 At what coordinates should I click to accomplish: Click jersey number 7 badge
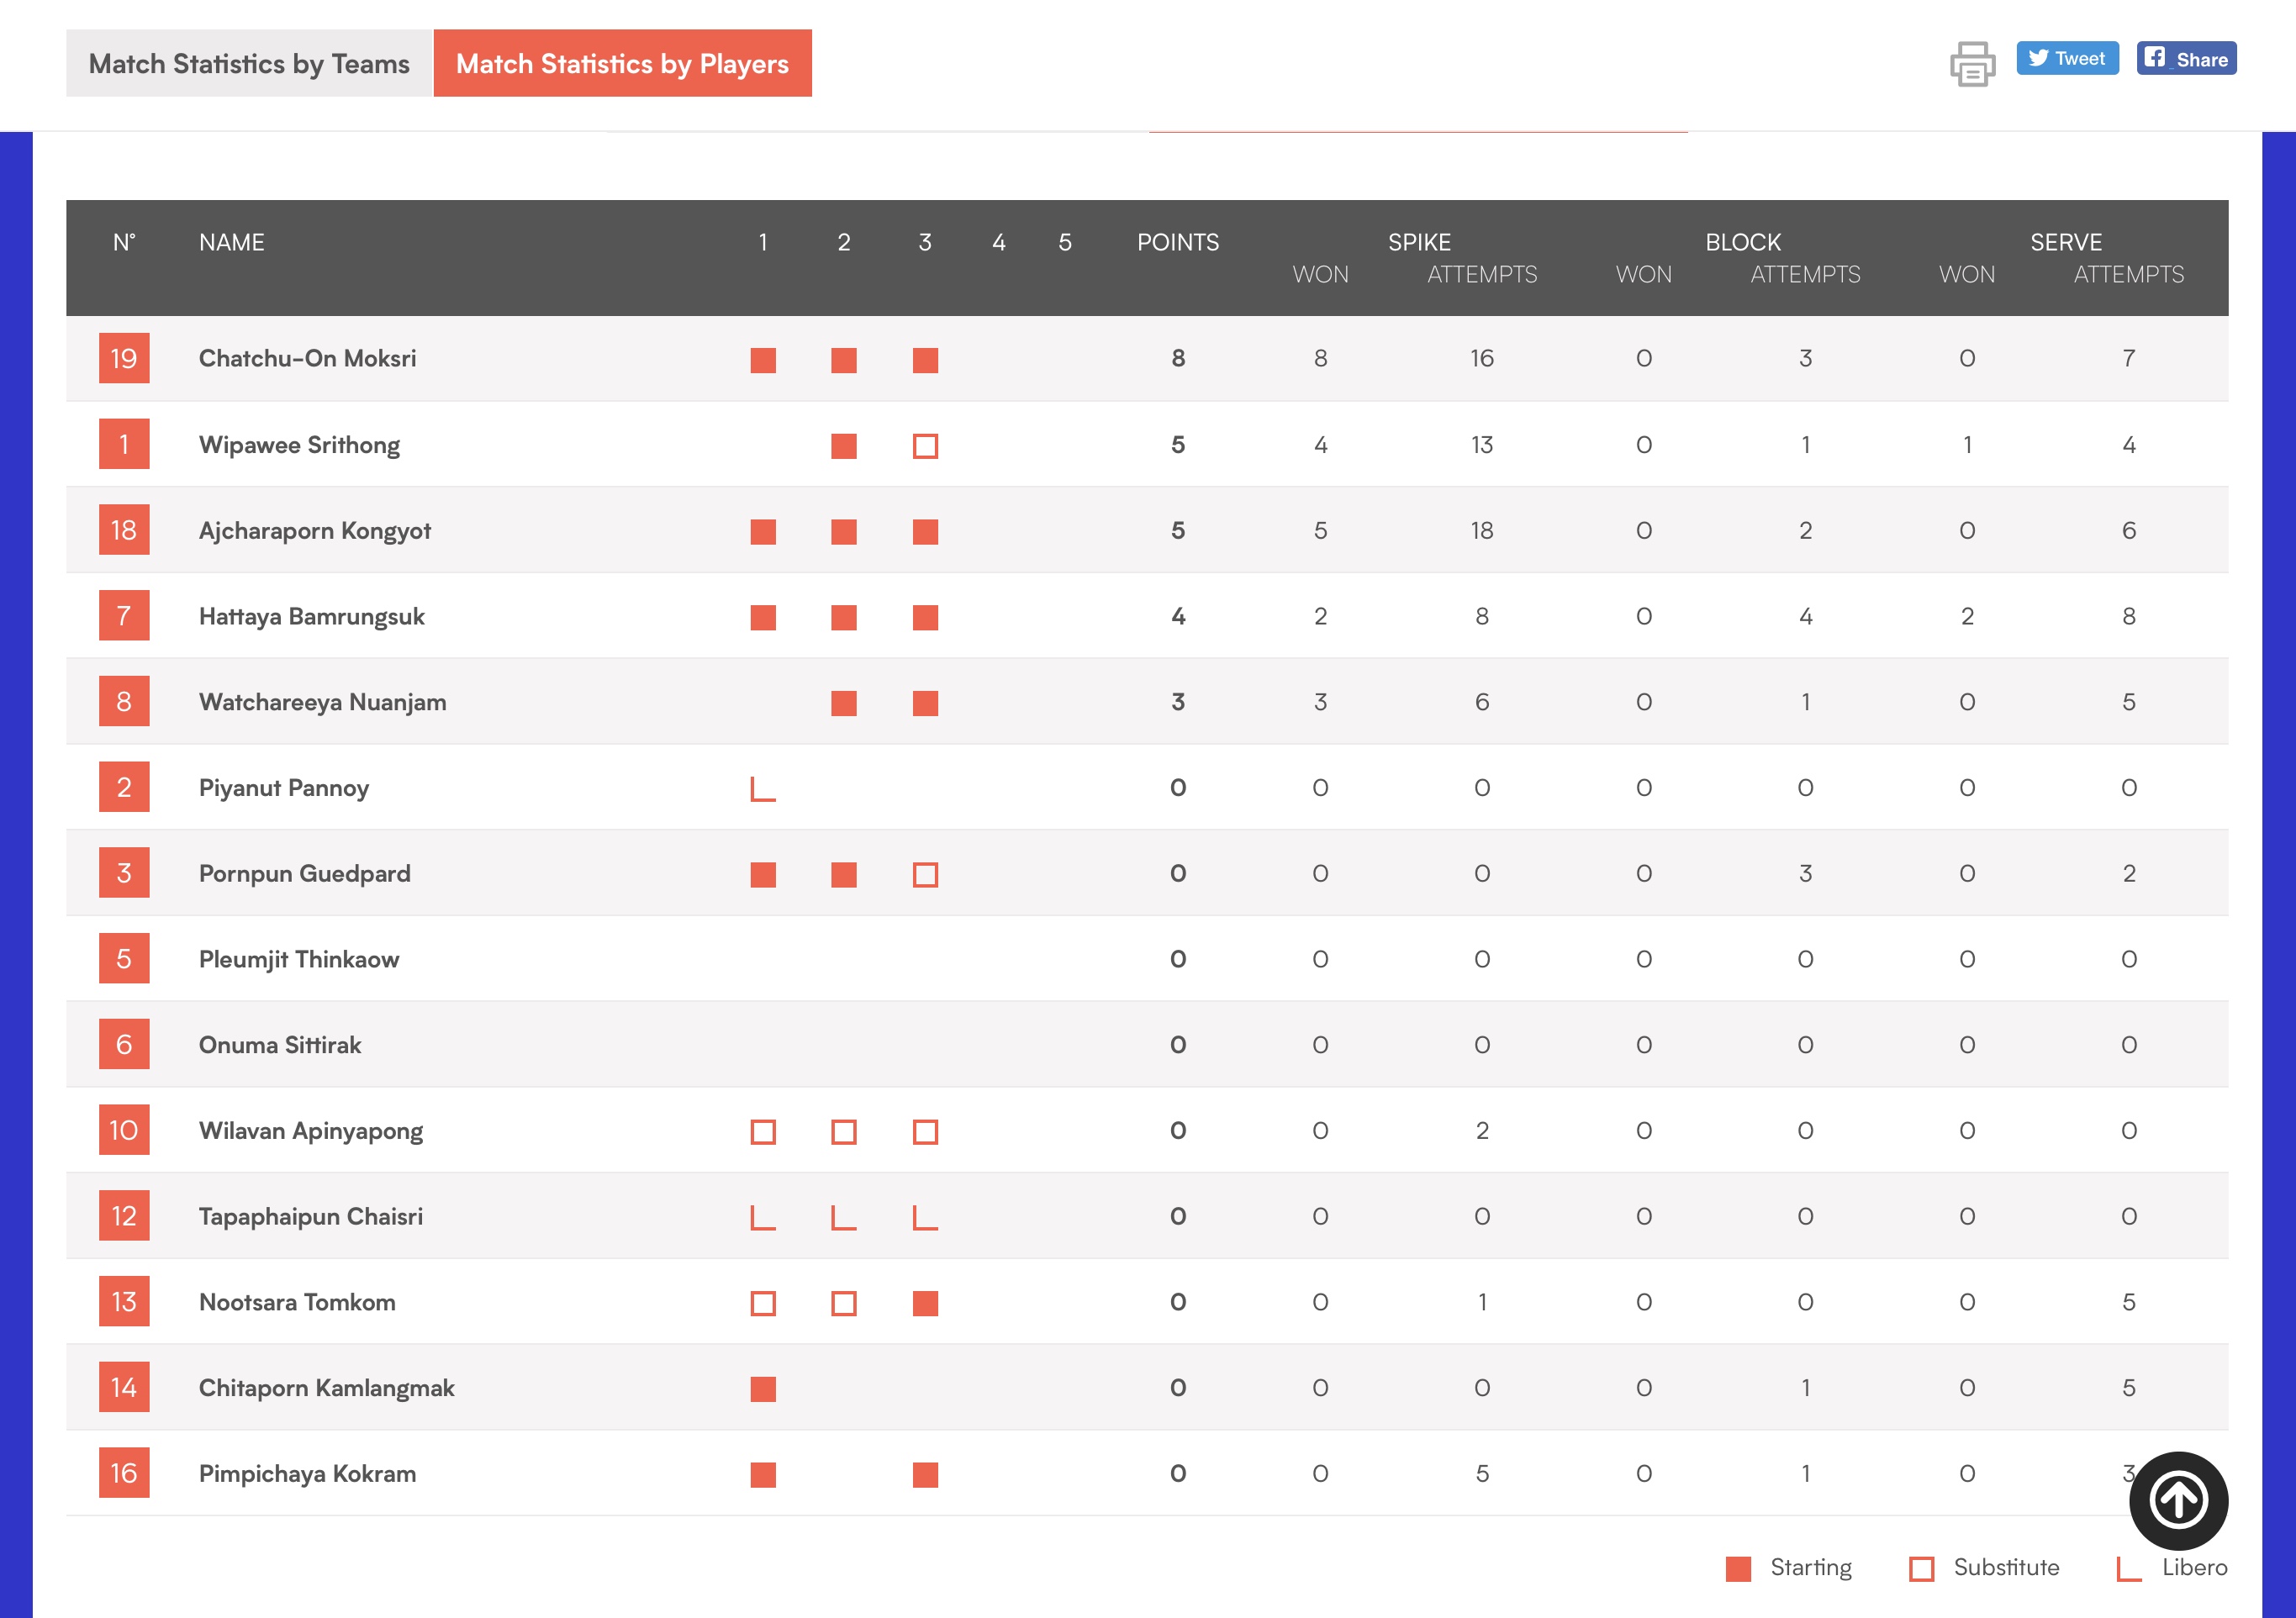tap(124, 616)
